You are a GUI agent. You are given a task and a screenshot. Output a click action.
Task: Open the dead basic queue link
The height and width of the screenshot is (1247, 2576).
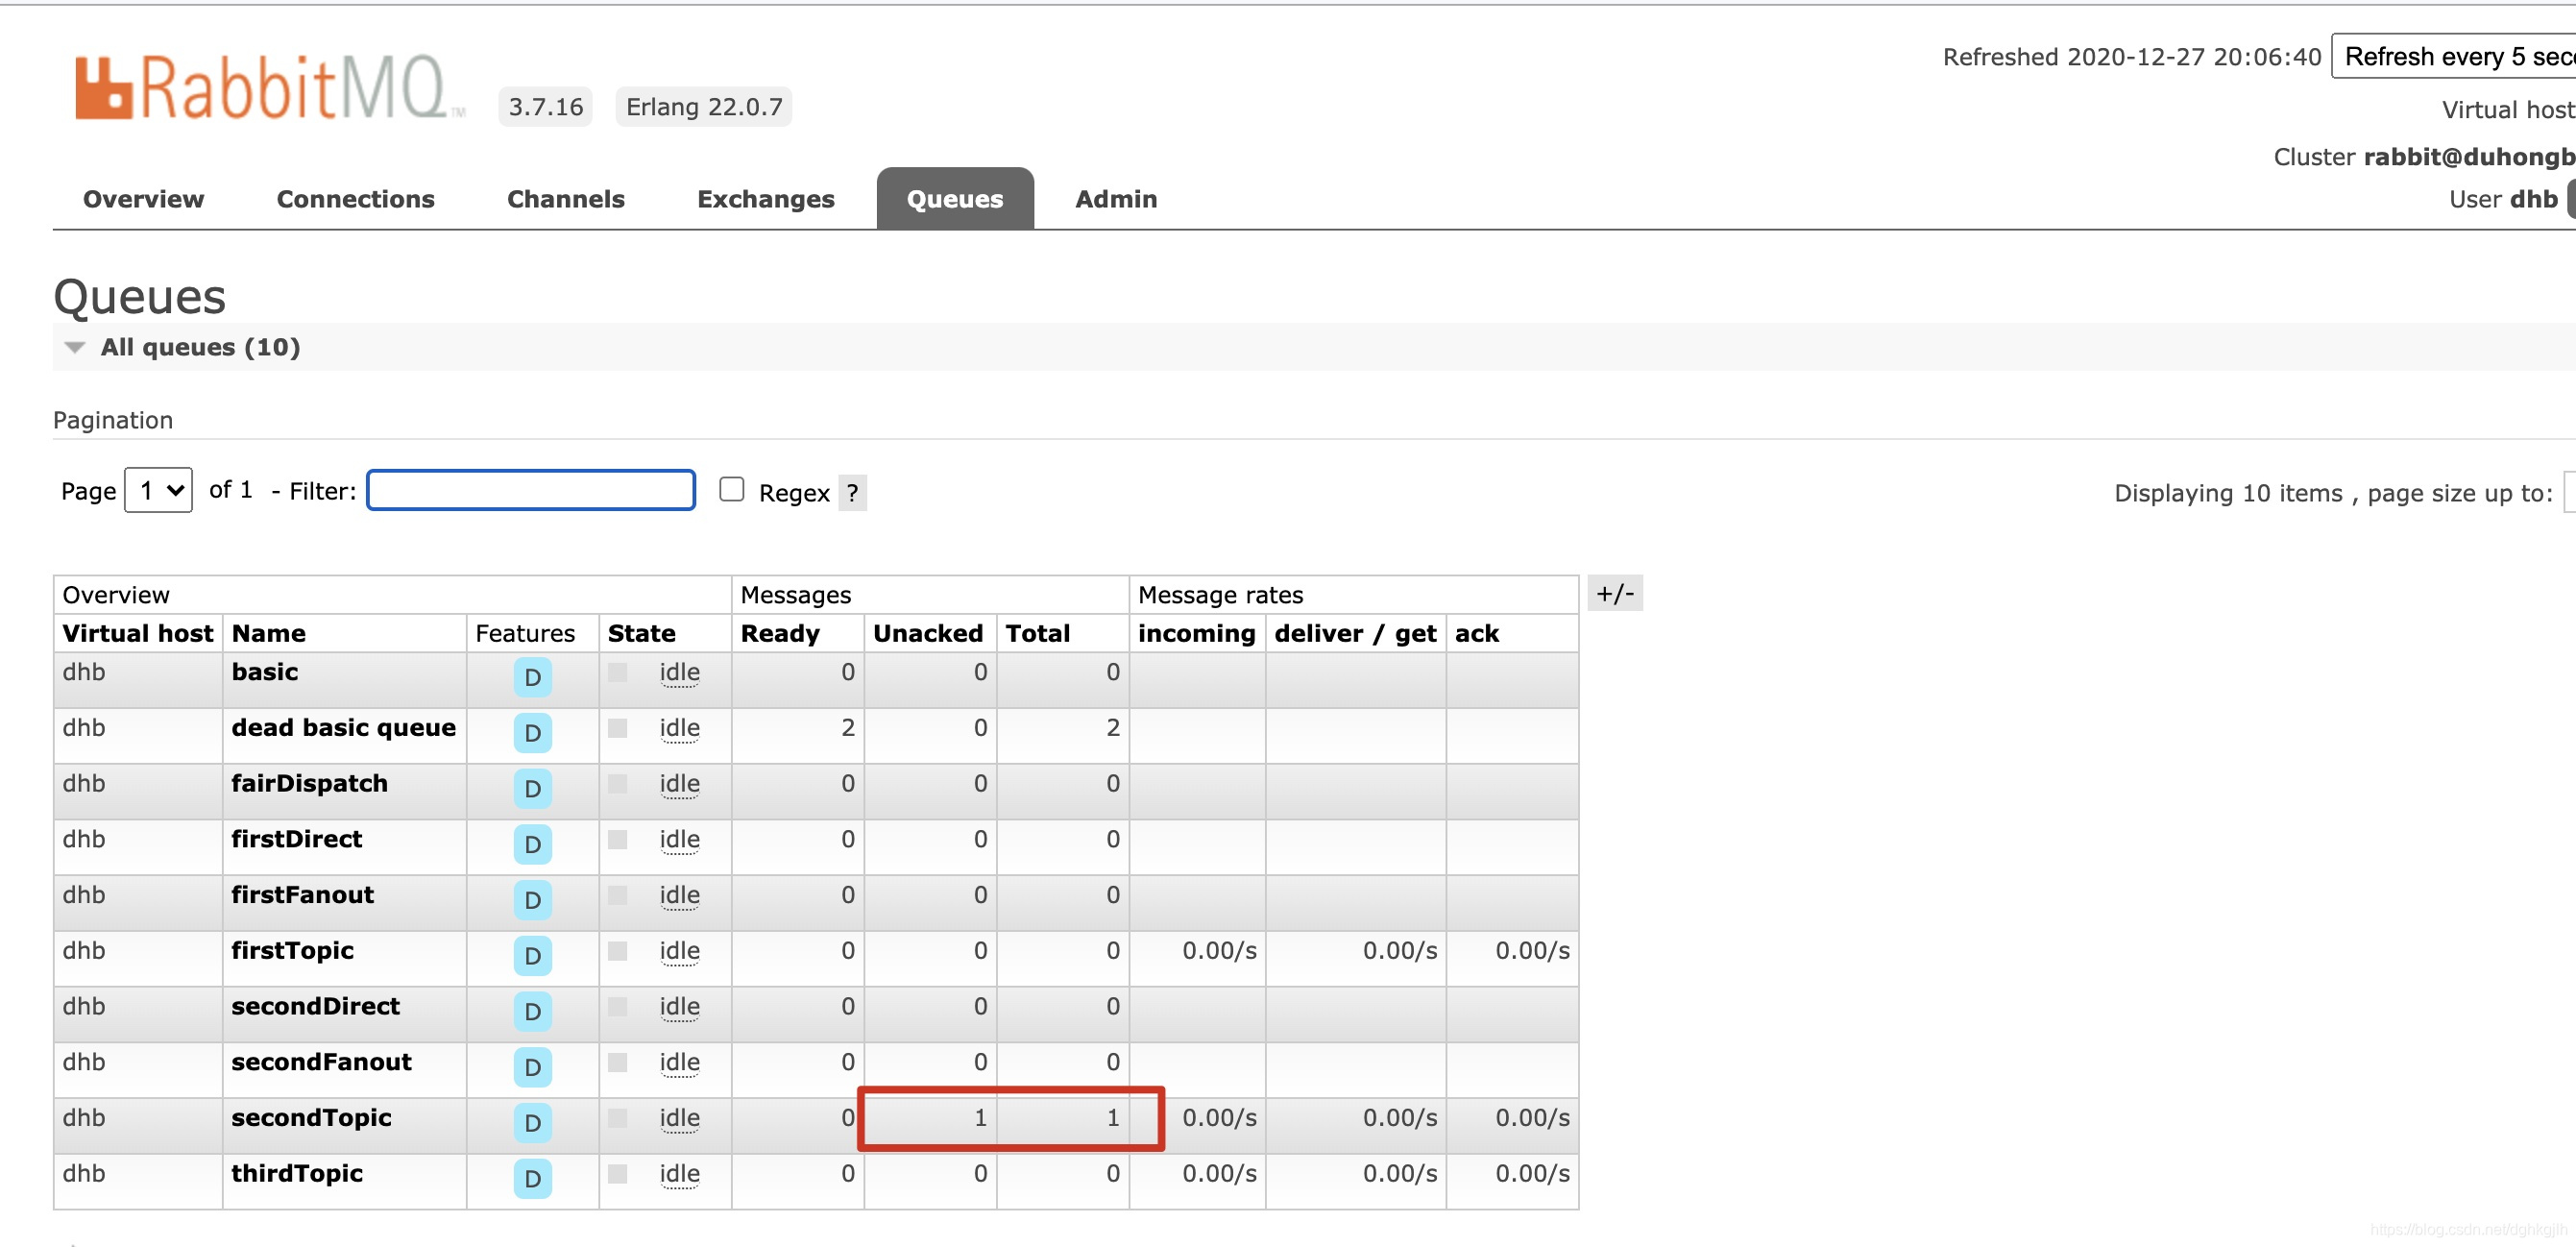(x=343, y=728)
